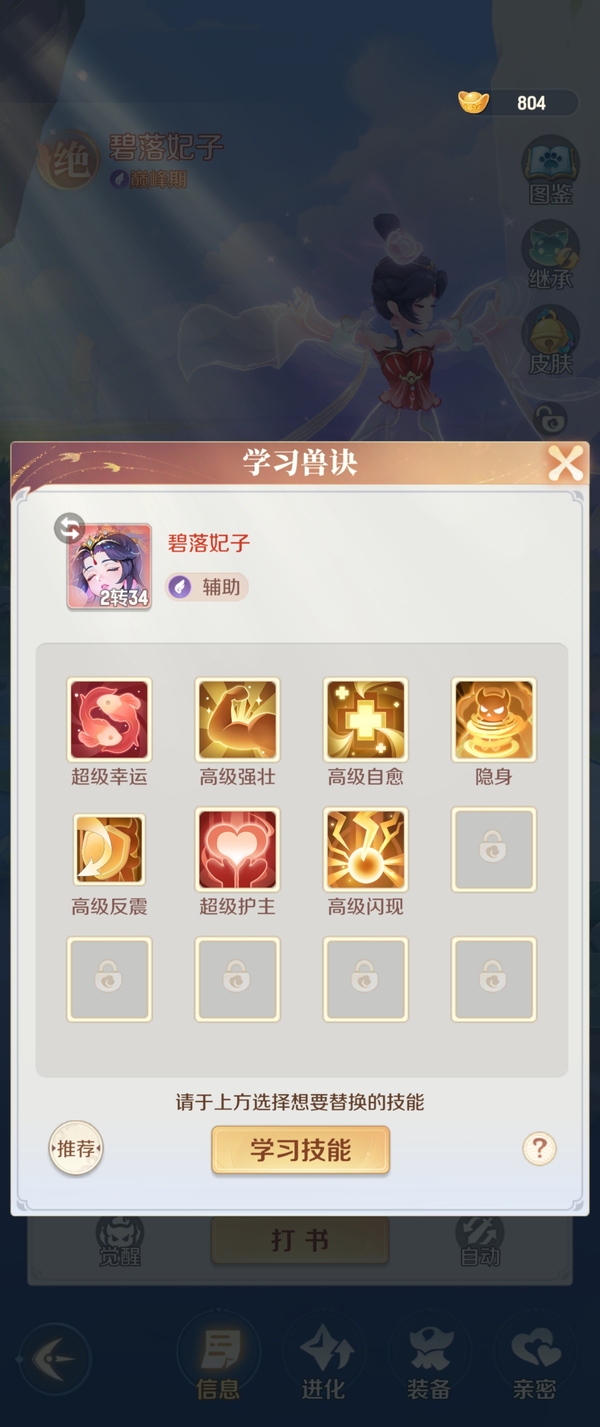Click the question mark help icon

pyautogui.click(x=539, y=1148)
